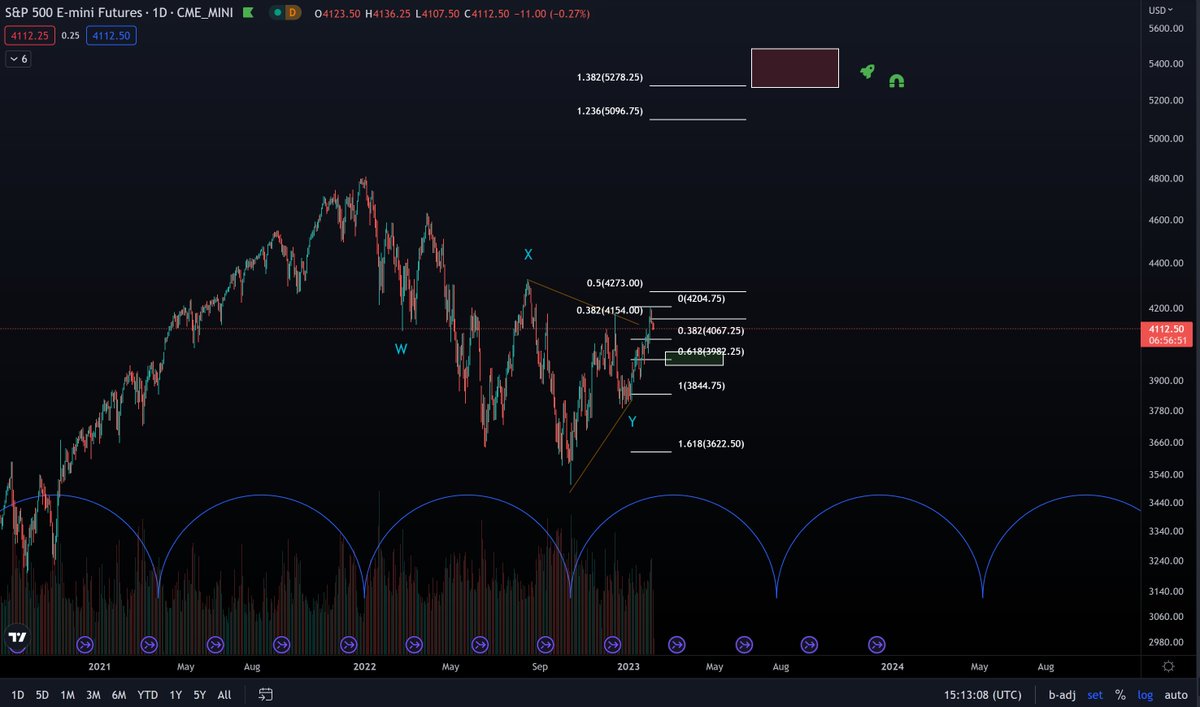Select the All date range
This screenshot has width=1200, height=707.
224,694
